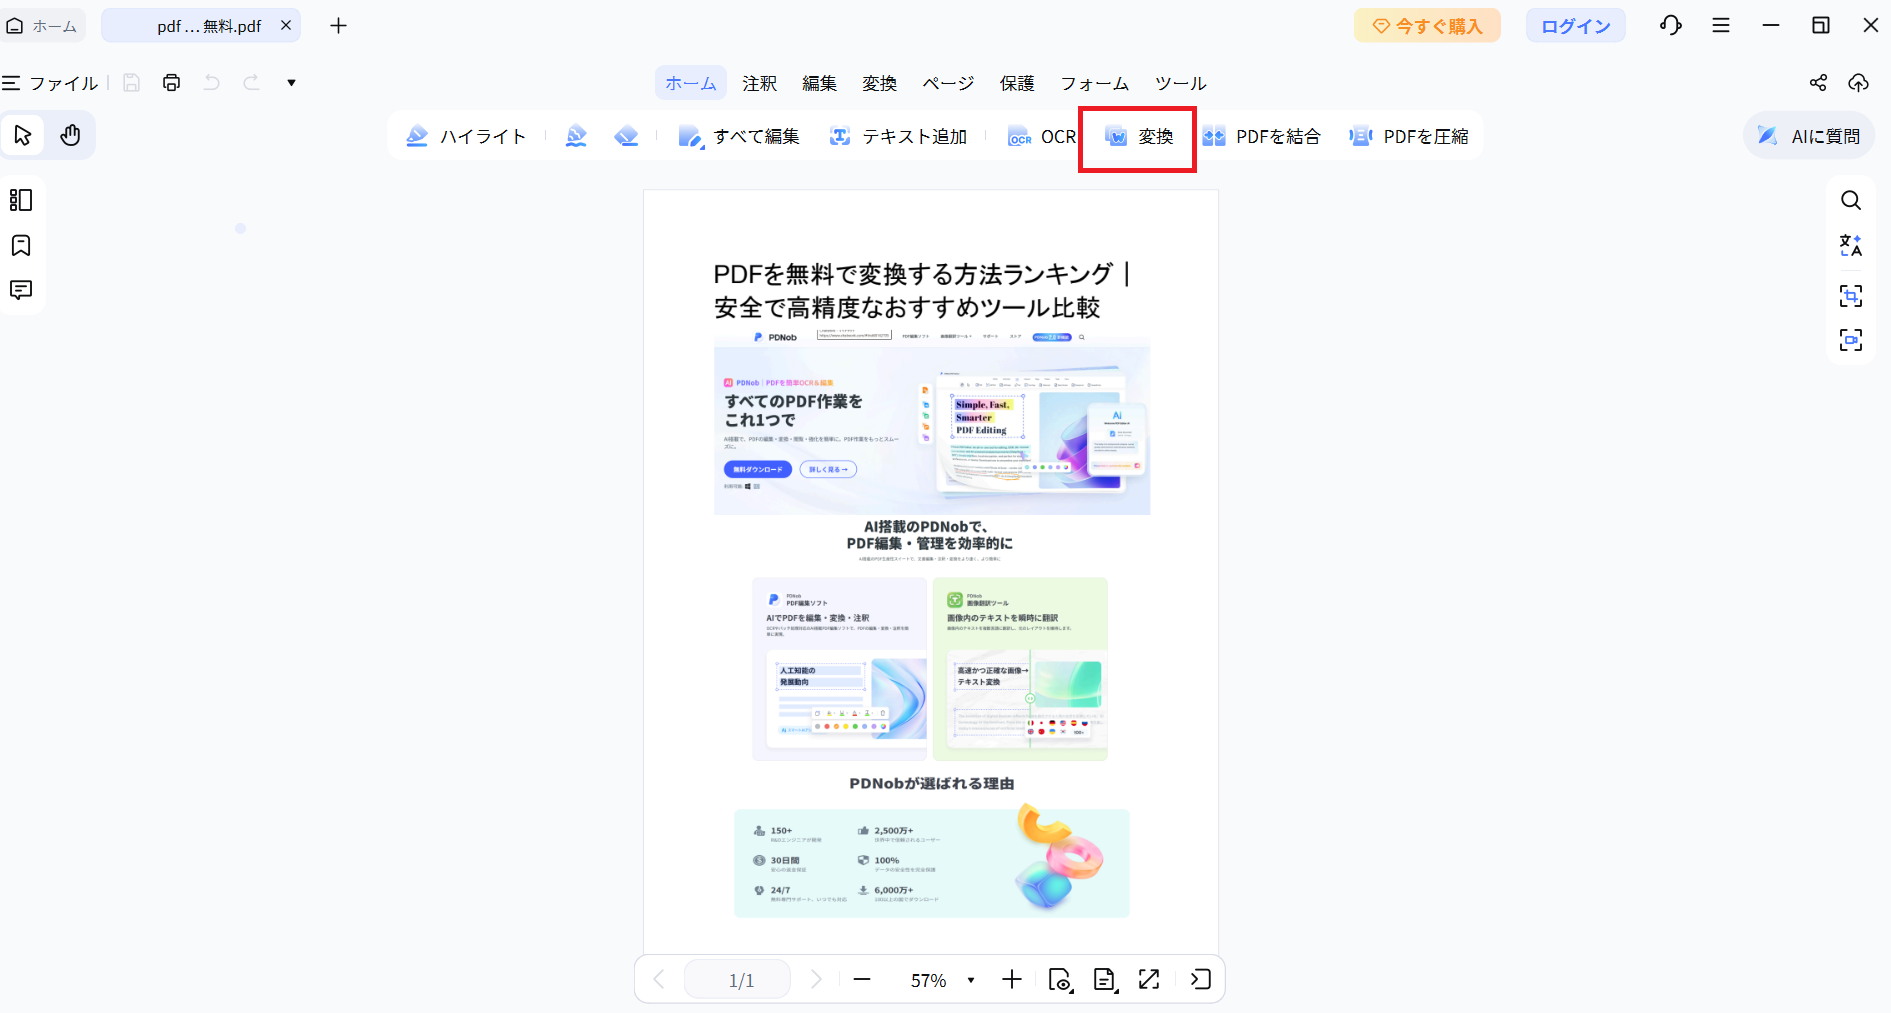
Task: Click テキスト追加 add text tool
Action: pyautogui.click(x=898, y=136)
